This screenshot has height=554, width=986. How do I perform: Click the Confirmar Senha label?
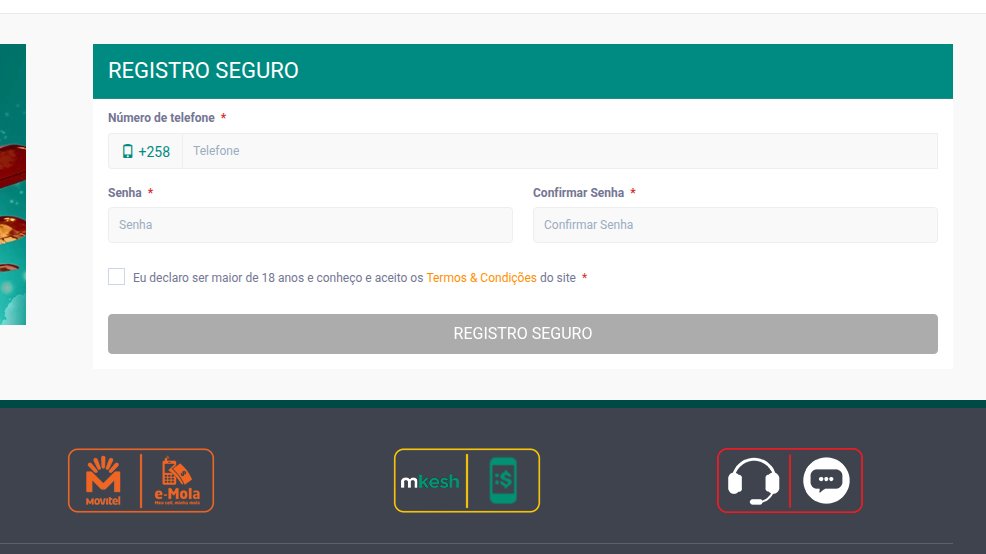click(579, 192)
